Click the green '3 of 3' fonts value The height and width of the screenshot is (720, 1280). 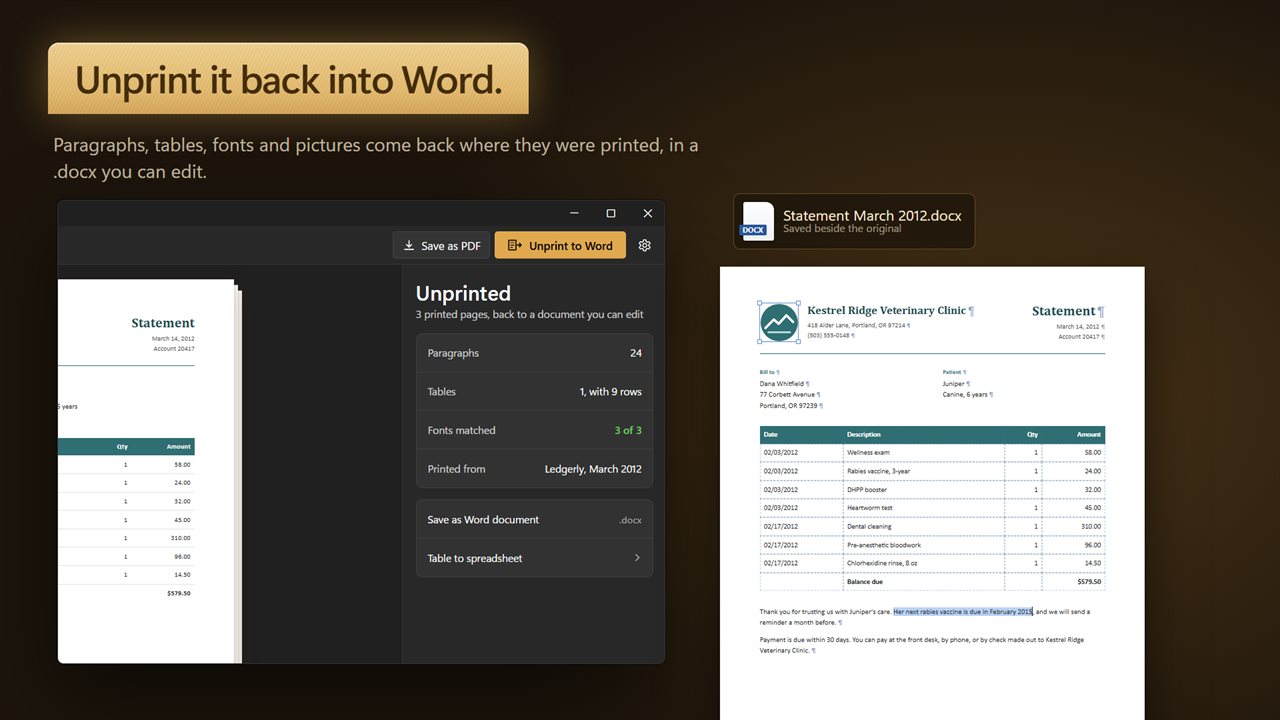[628, 430]
